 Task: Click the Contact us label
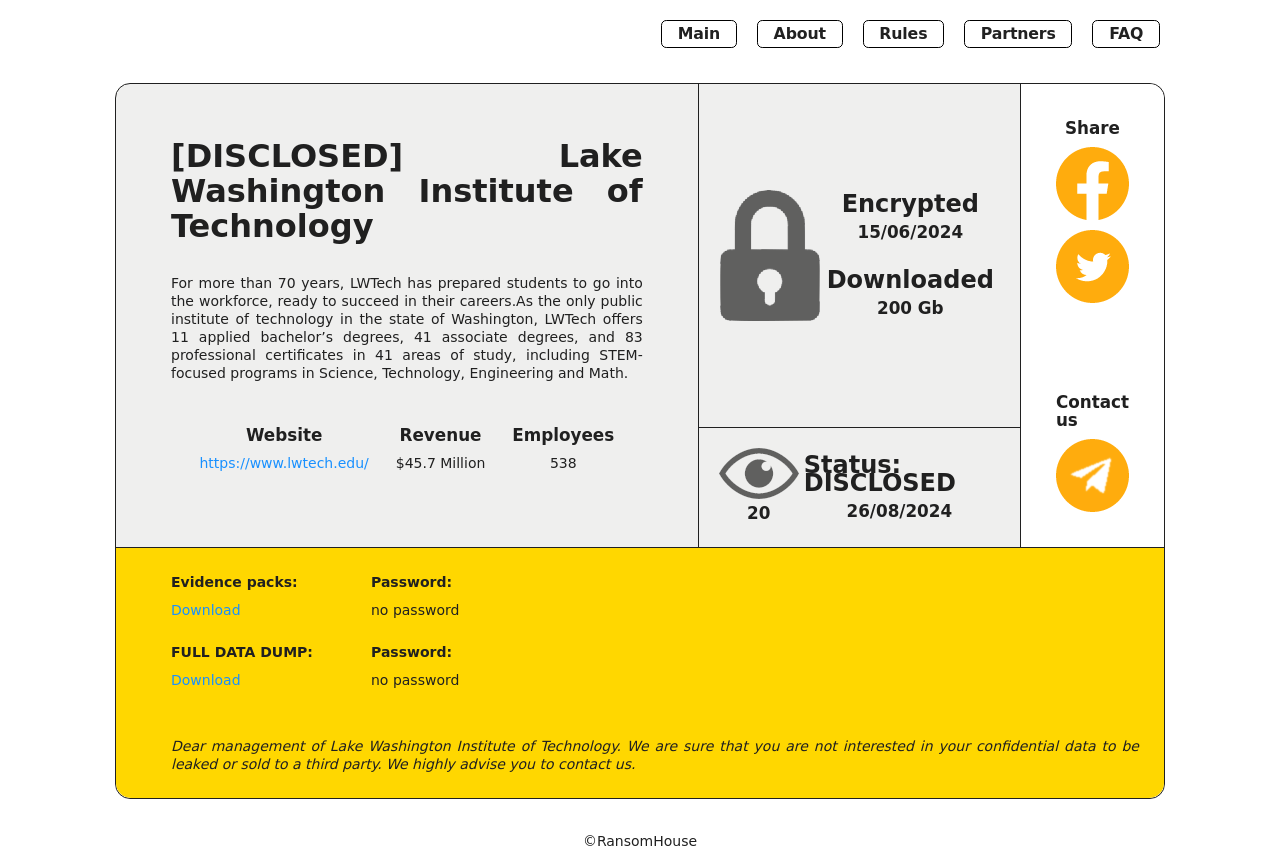[x=1092, y=411]
